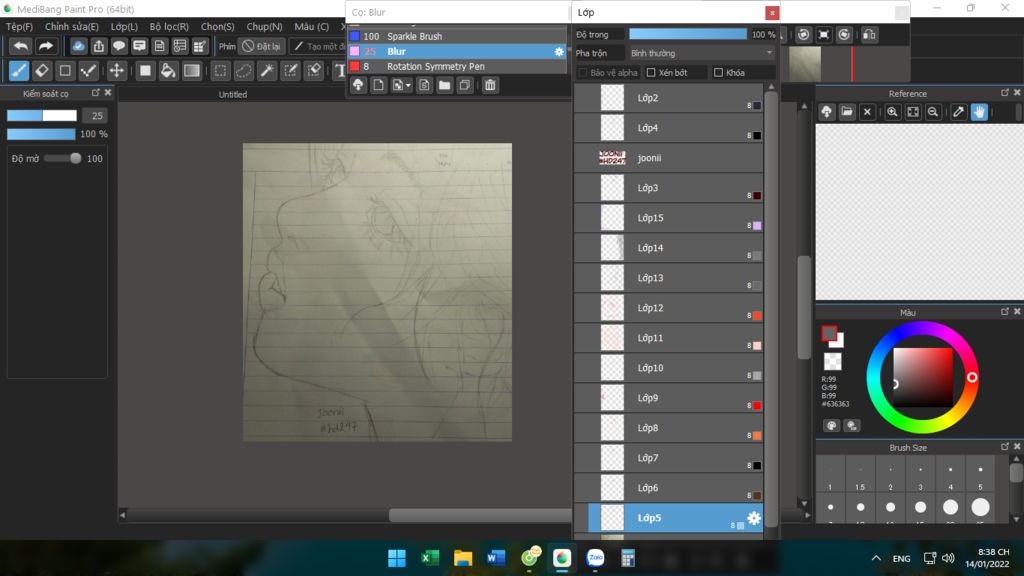1024x576 pixels.
Task: Click the Đặt lại reset button
Action: 261,46
